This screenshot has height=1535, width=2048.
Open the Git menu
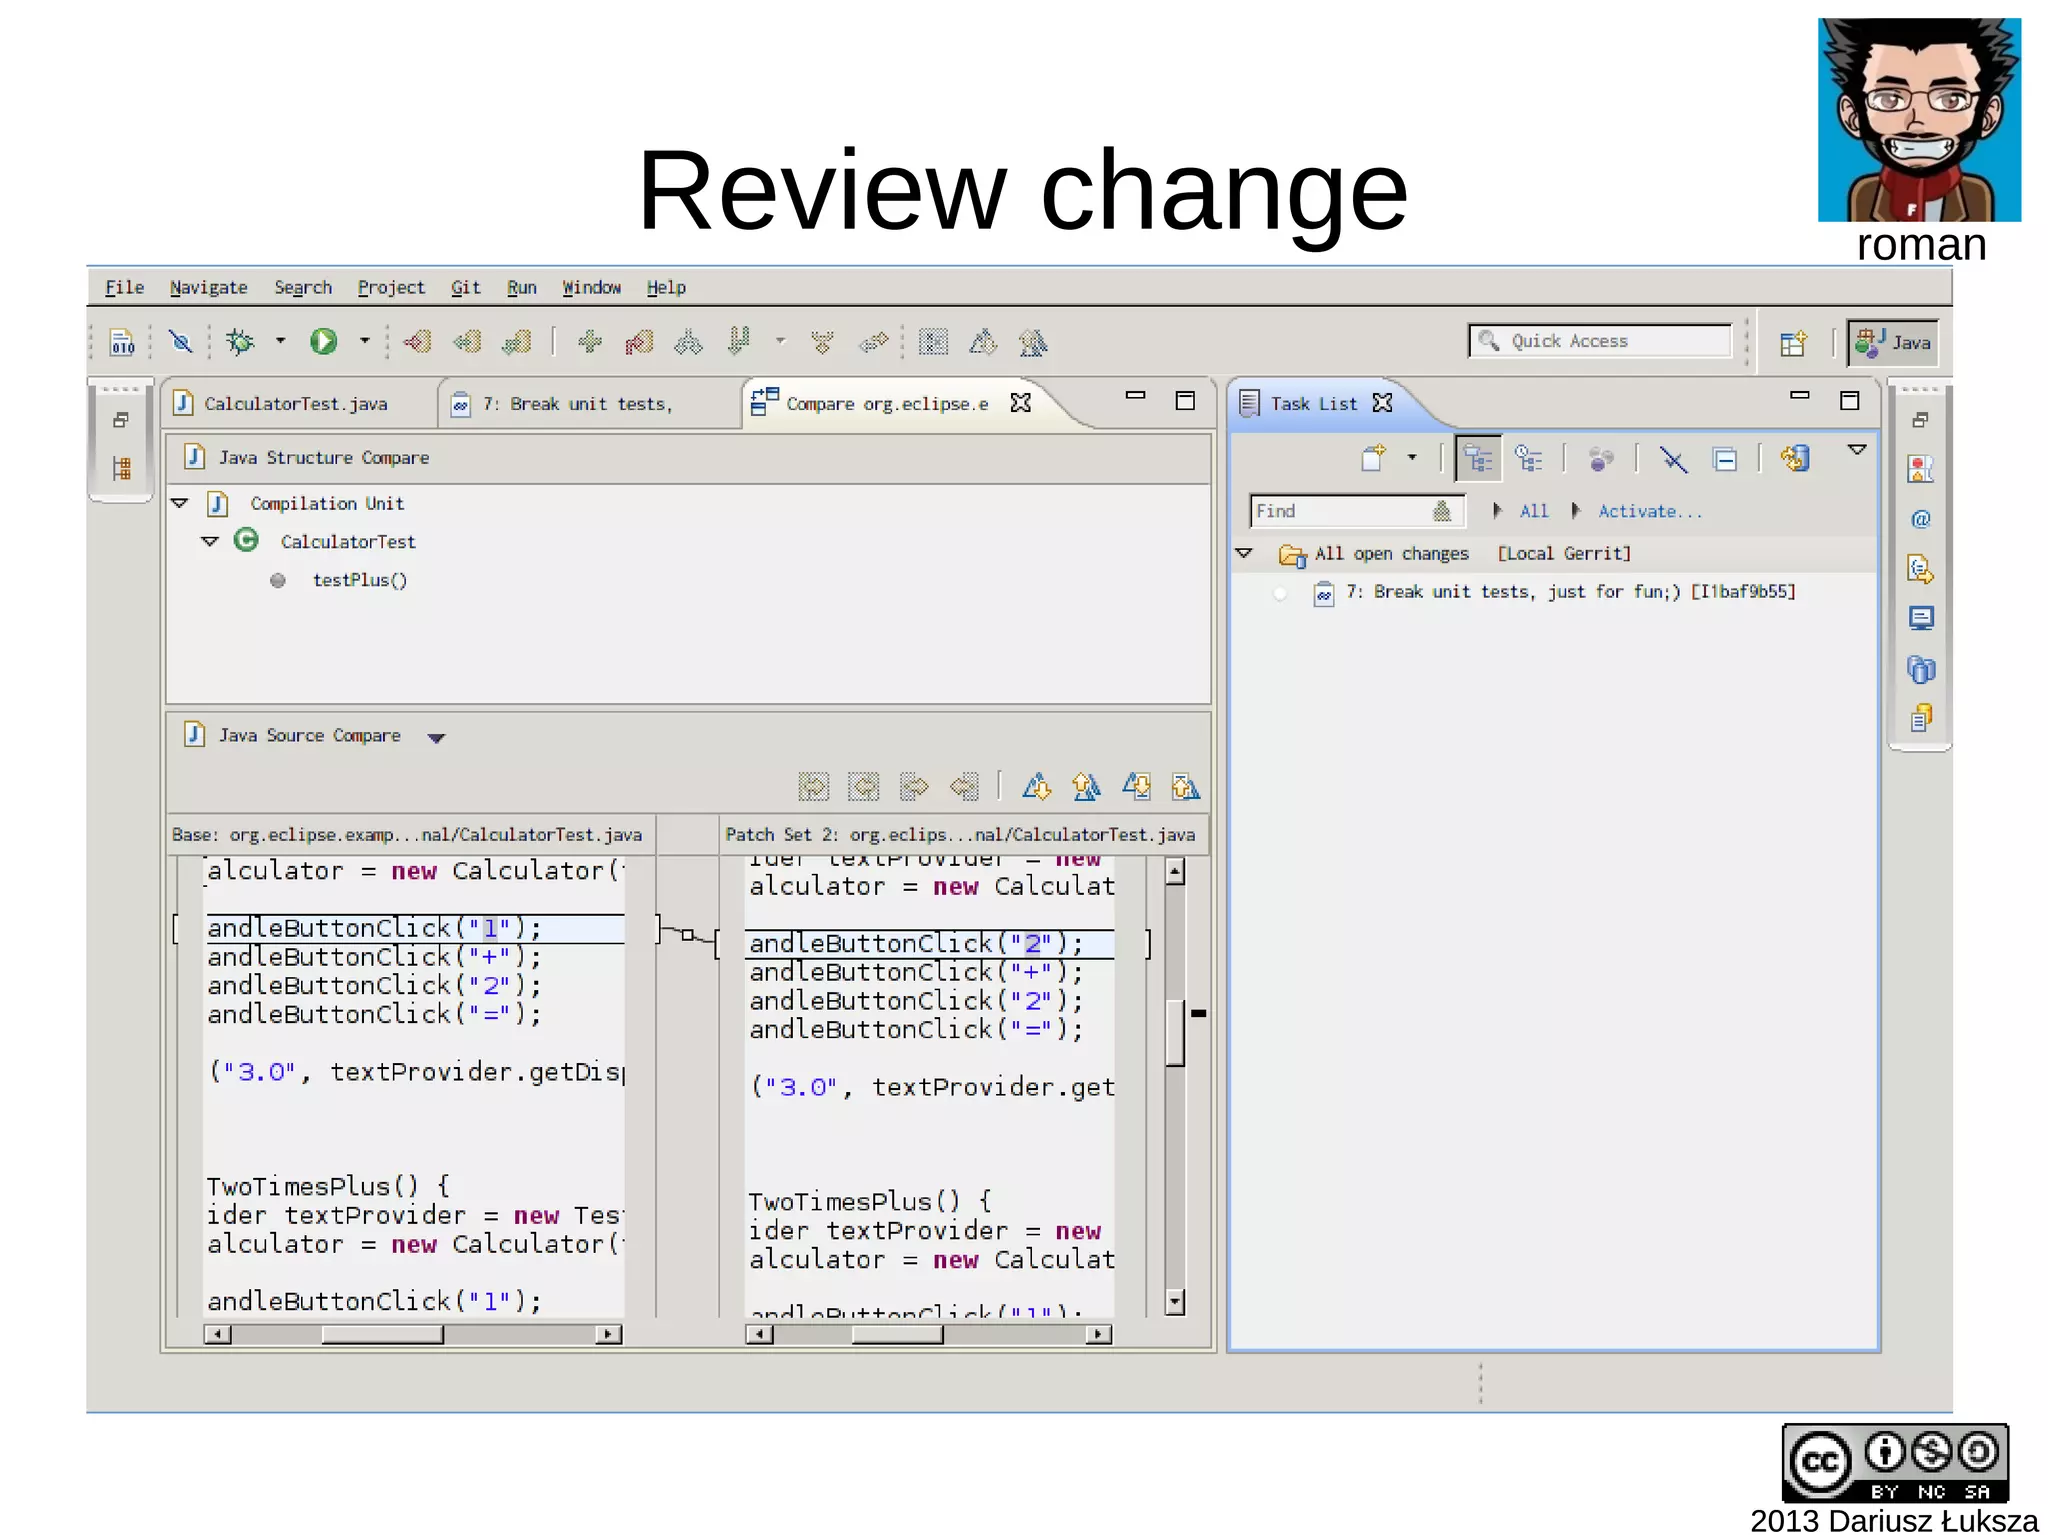(465, 288)
